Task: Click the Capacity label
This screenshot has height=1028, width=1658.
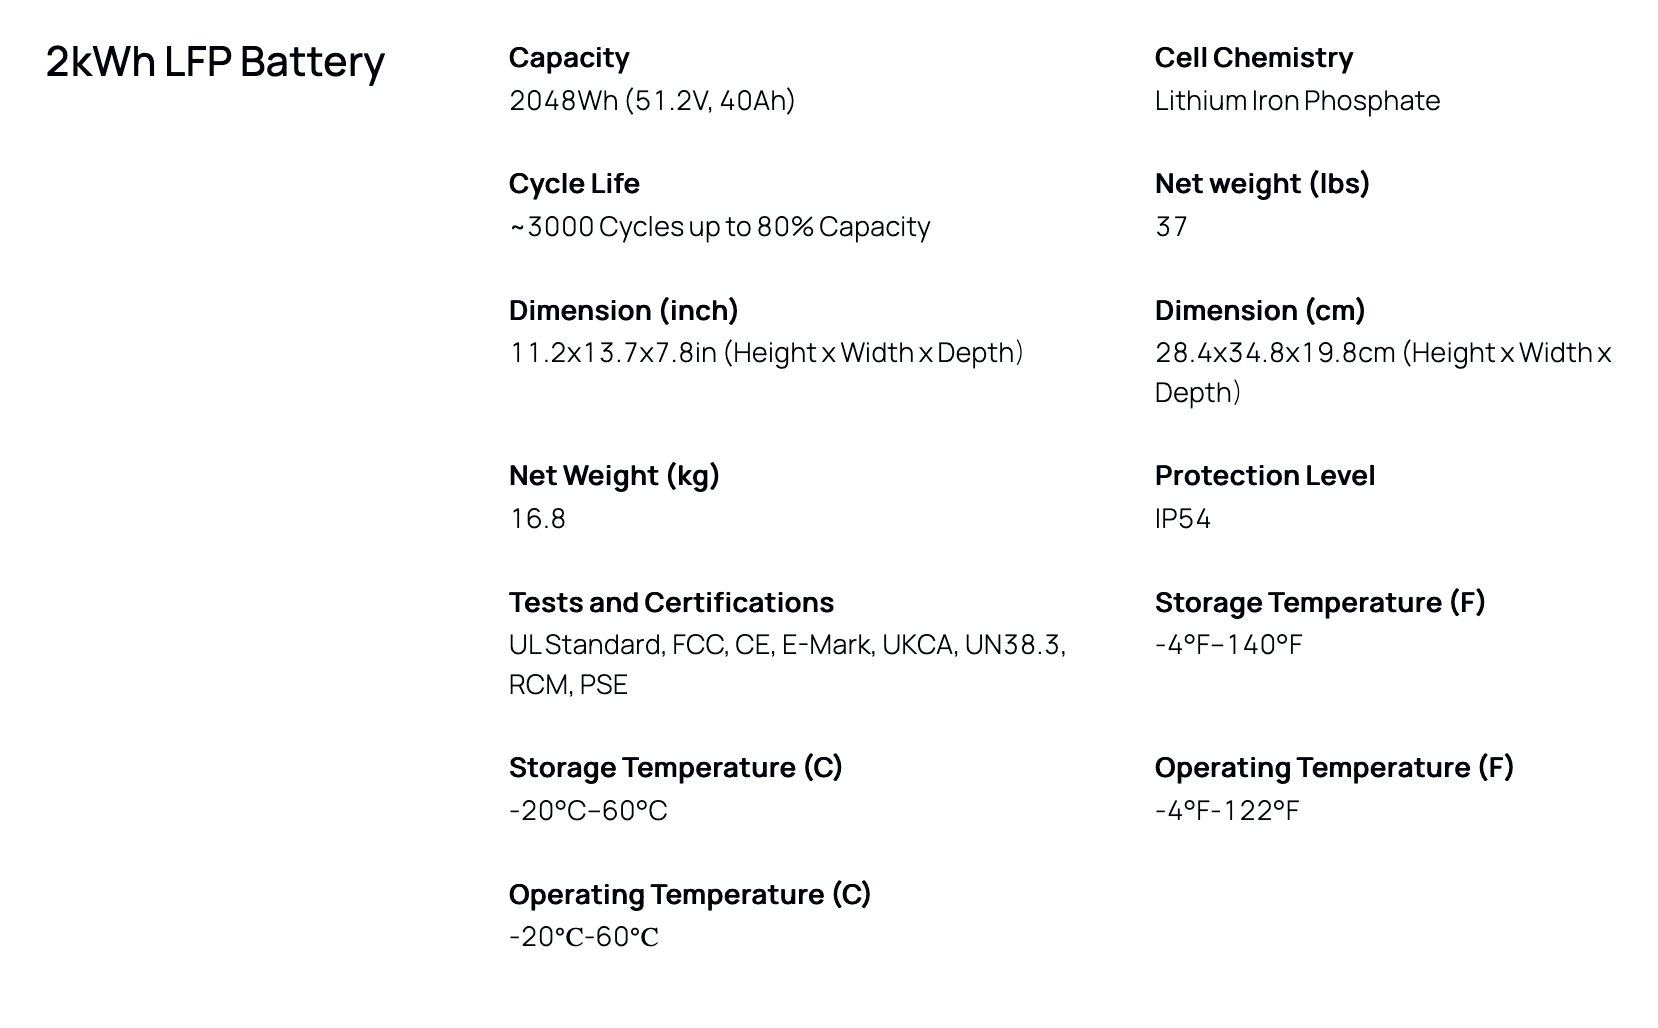Action: 569,58
